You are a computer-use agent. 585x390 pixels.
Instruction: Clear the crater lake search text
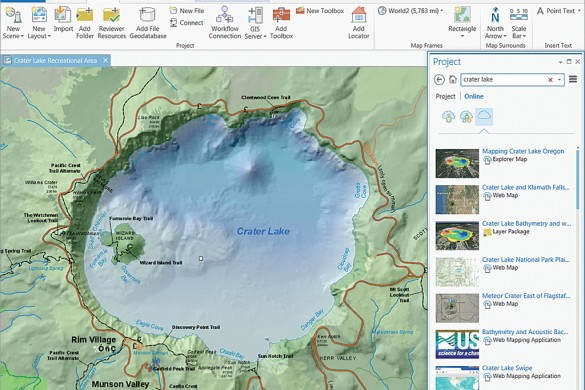[550, 80]
